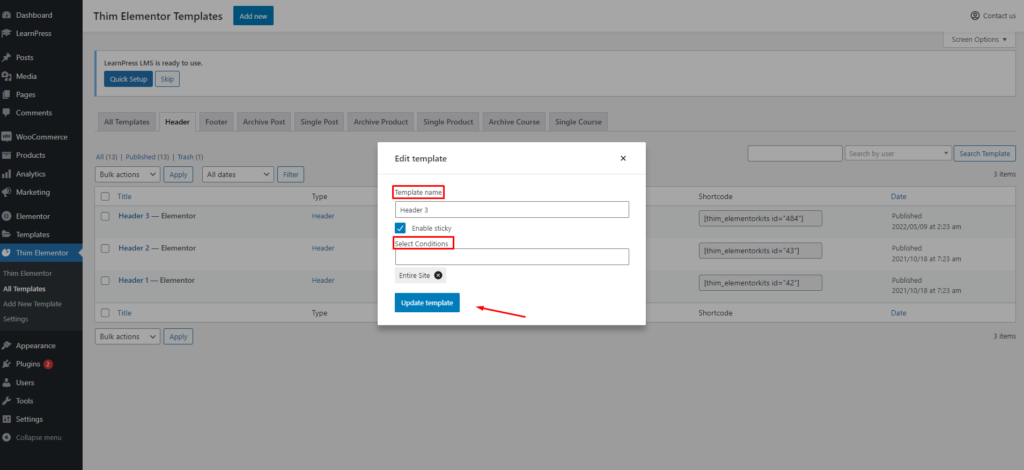
Task: Switch to the Single Post tab
Action: pyautogui.click(x=319, y=122)
